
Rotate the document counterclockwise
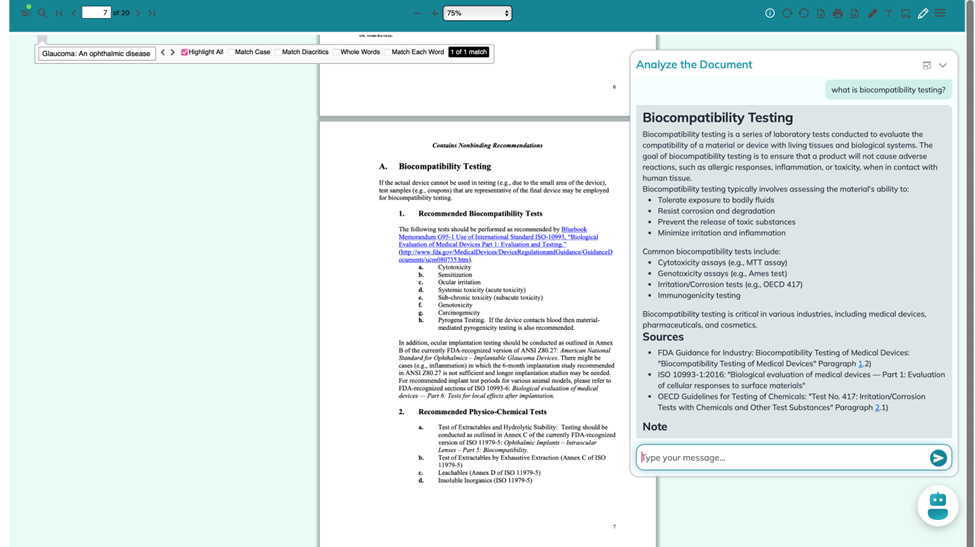click(804, 13)
